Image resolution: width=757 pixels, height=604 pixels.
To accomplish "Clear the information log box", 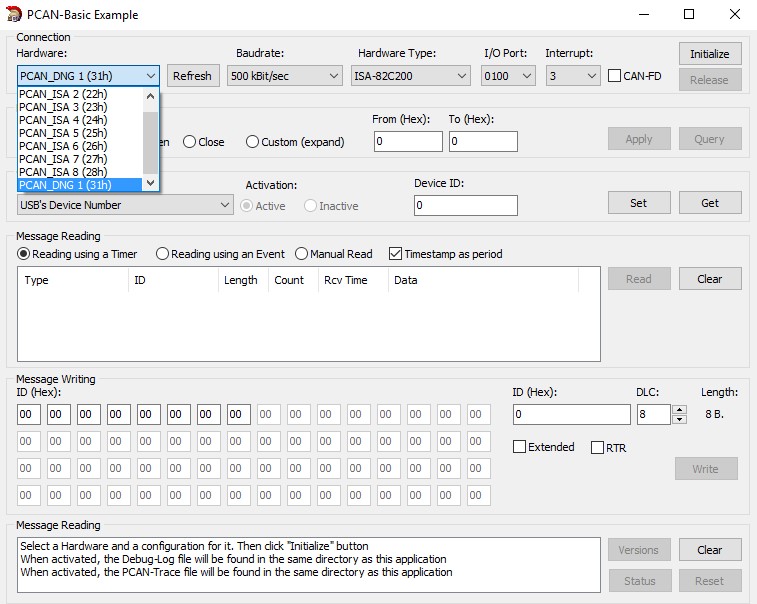I will tap(710, 550).
